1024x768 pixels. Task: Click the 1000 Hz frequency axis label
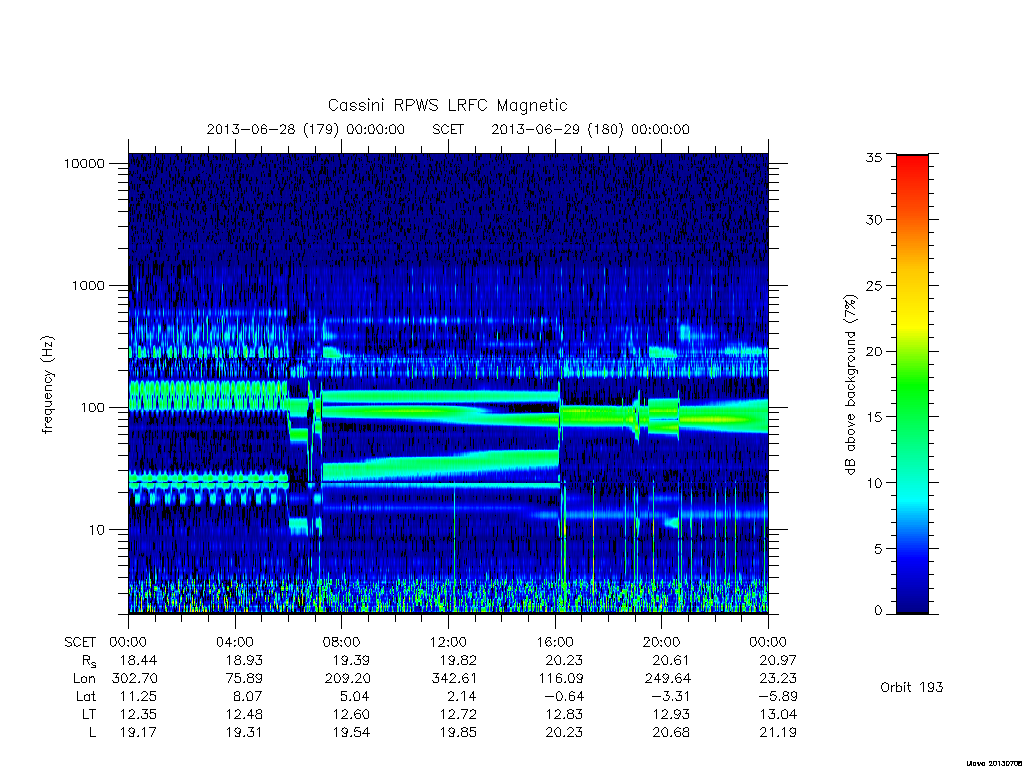click(x=88, y=285)
